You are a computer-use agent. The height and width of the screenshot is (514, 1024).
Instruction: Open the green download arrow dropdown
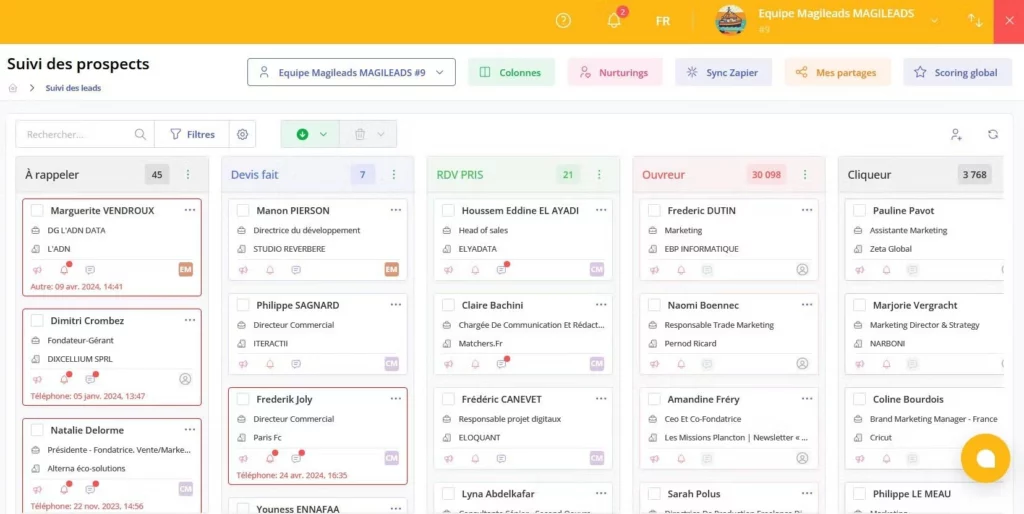[x=310, y=134]
